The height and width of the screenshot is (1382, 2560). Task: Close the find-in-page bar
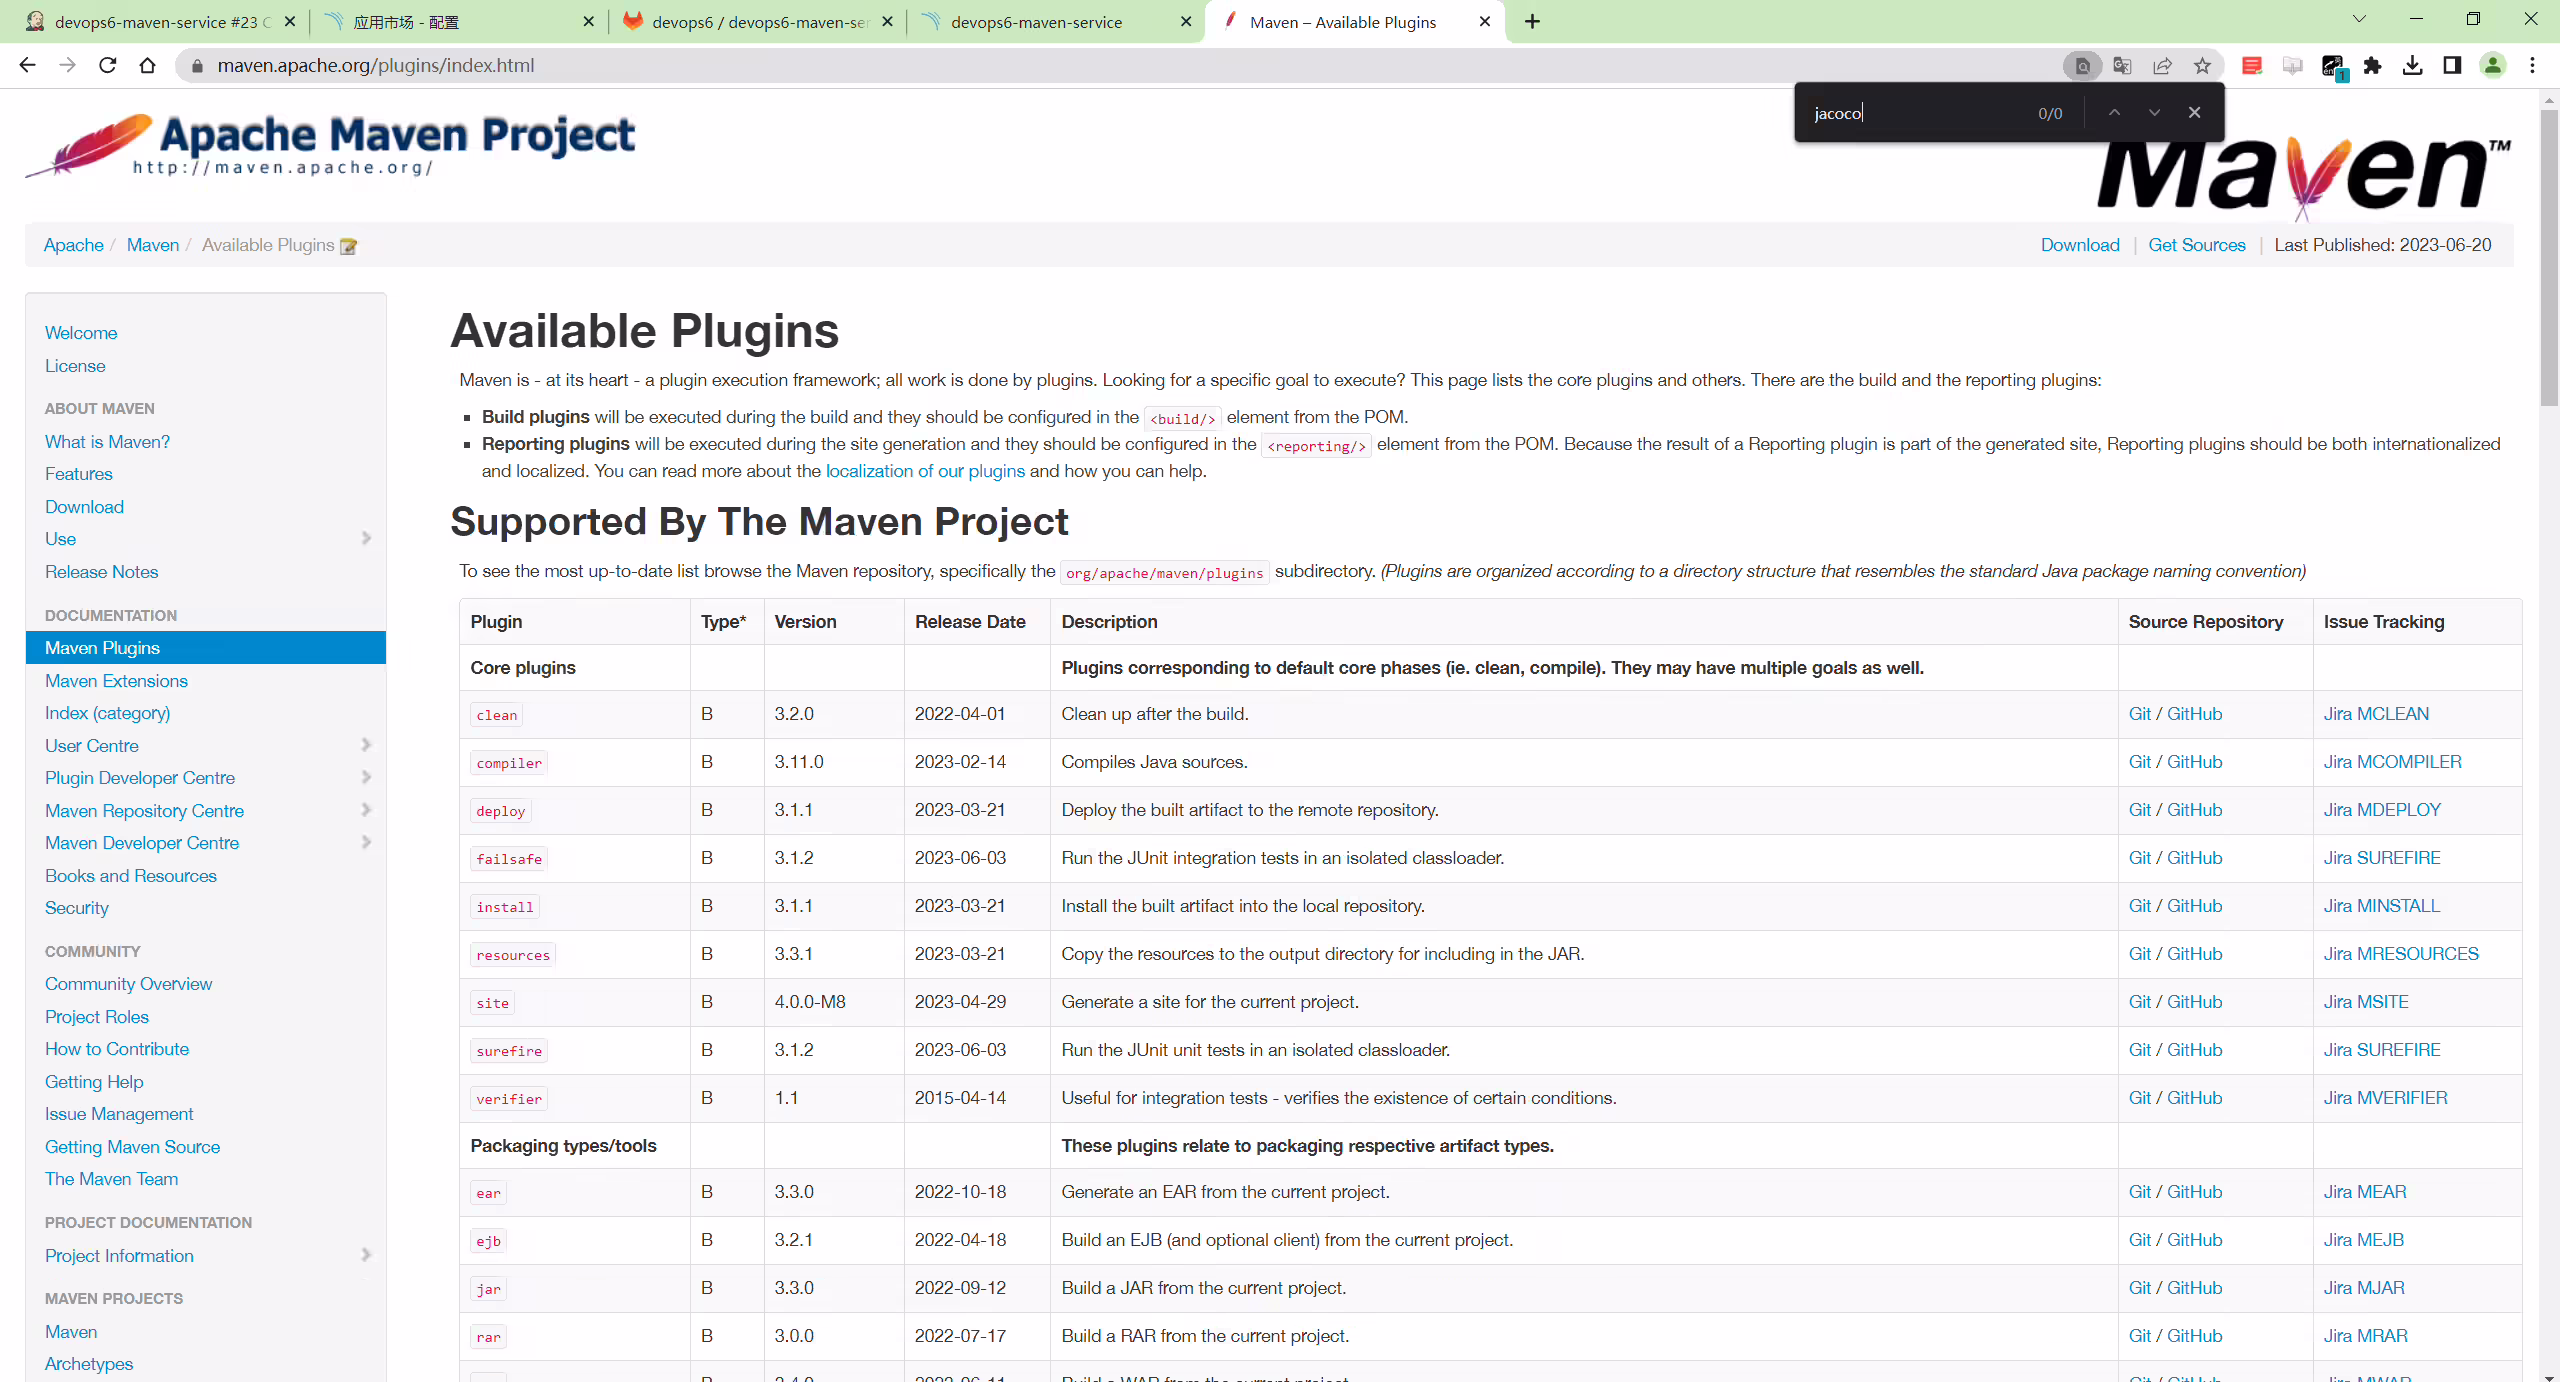[x=2194, y=113]
